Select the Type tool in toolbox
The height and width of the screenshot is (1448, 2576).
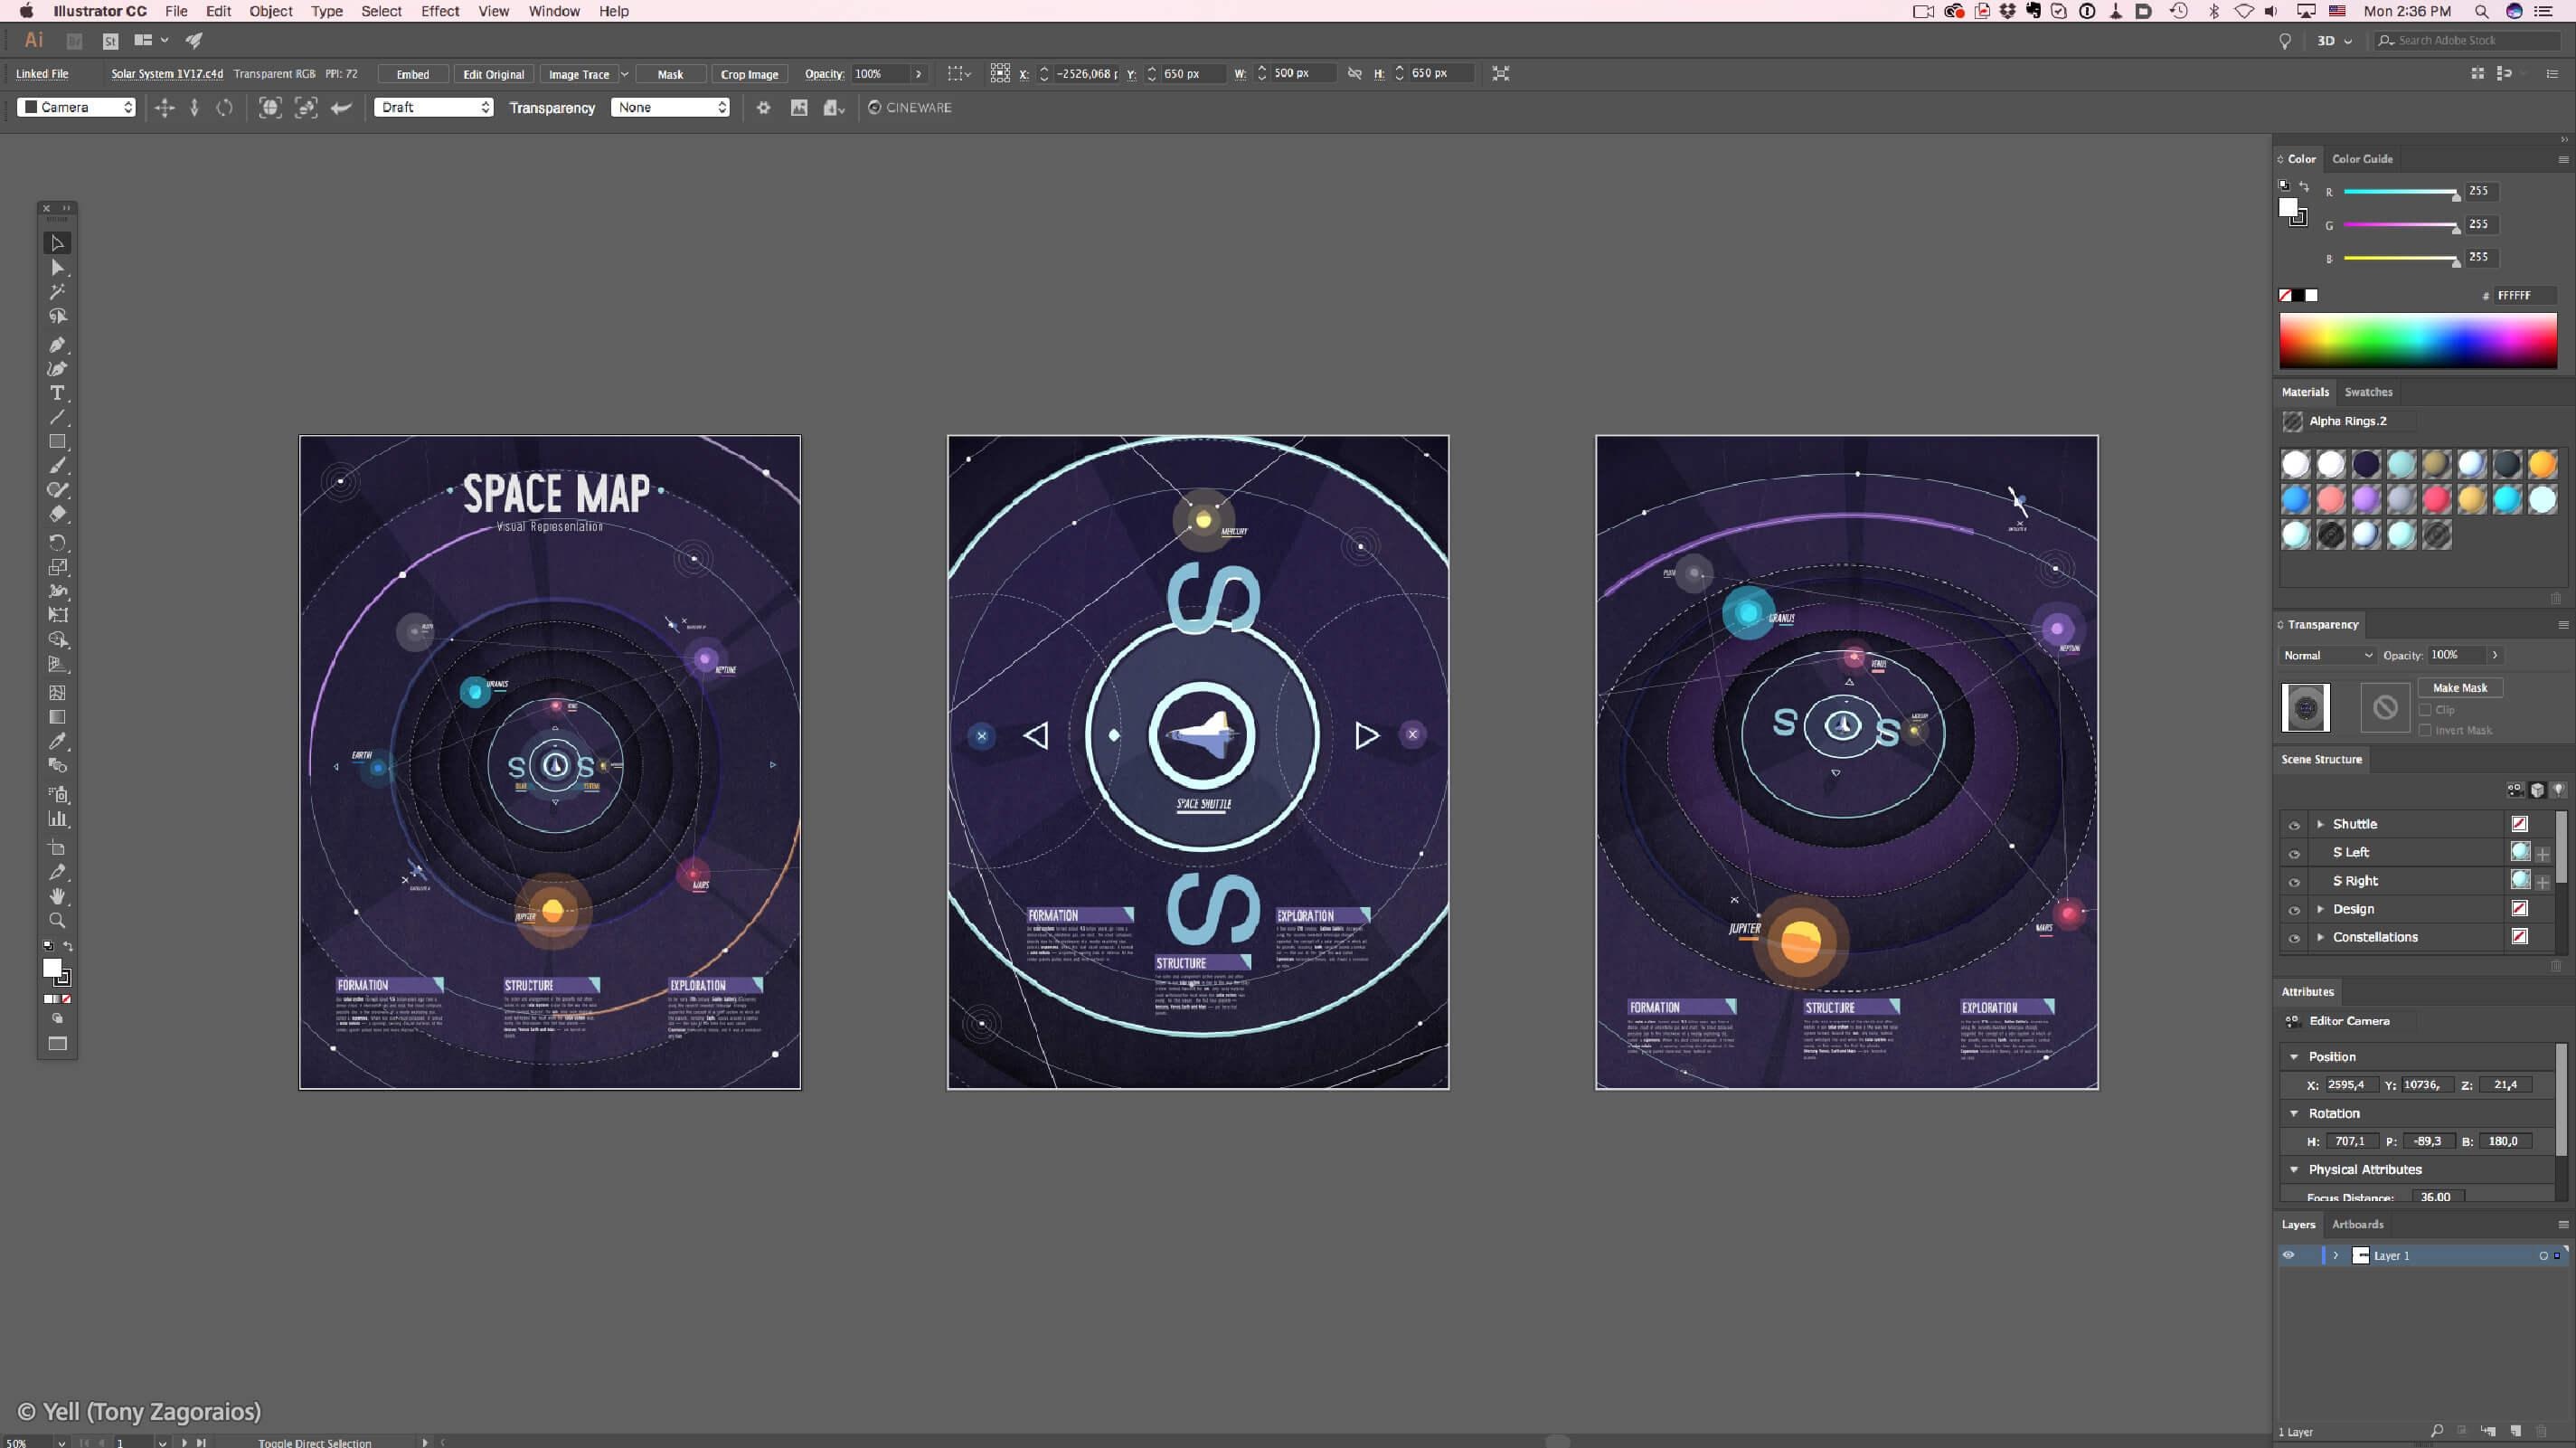pyautogui.click(x=57, y=393)
